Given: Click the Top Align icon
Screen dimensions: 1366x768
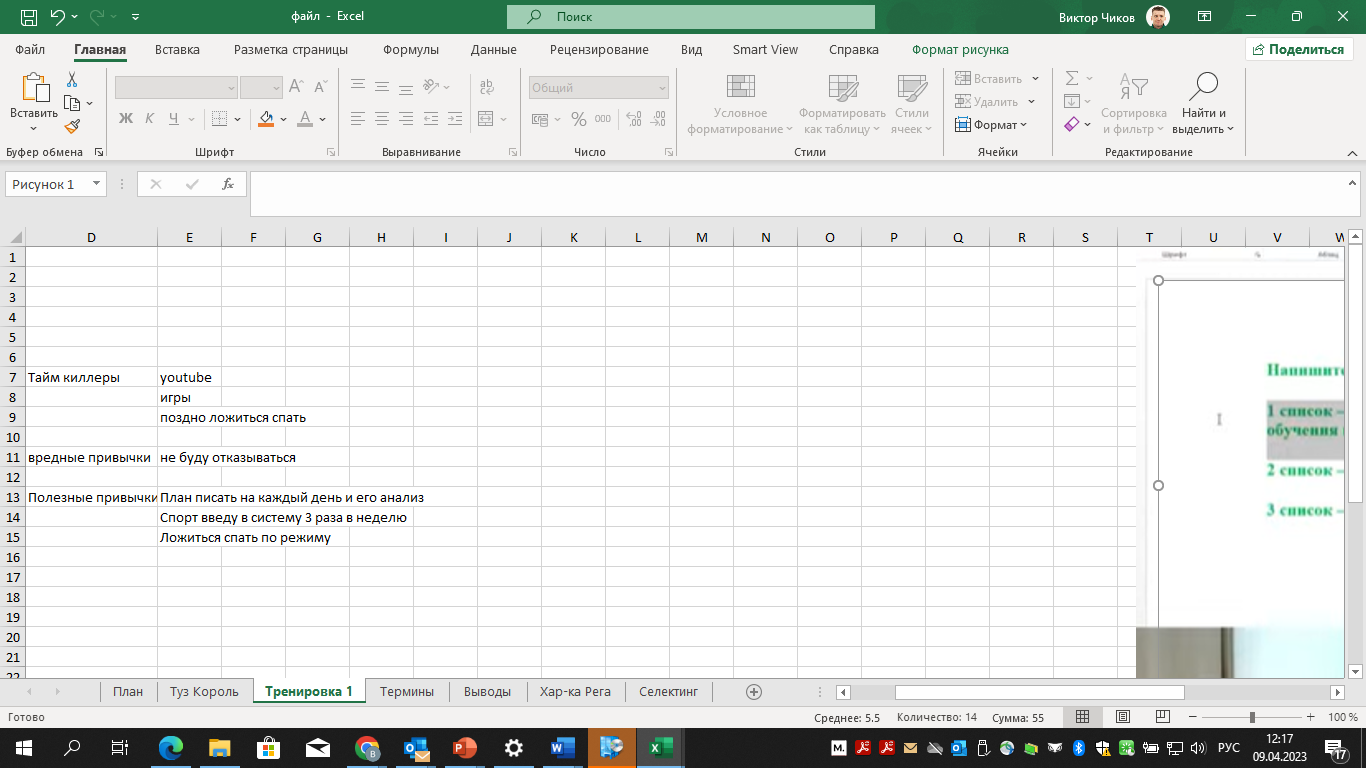Looking at the screenshot, I should coord(358,87).
